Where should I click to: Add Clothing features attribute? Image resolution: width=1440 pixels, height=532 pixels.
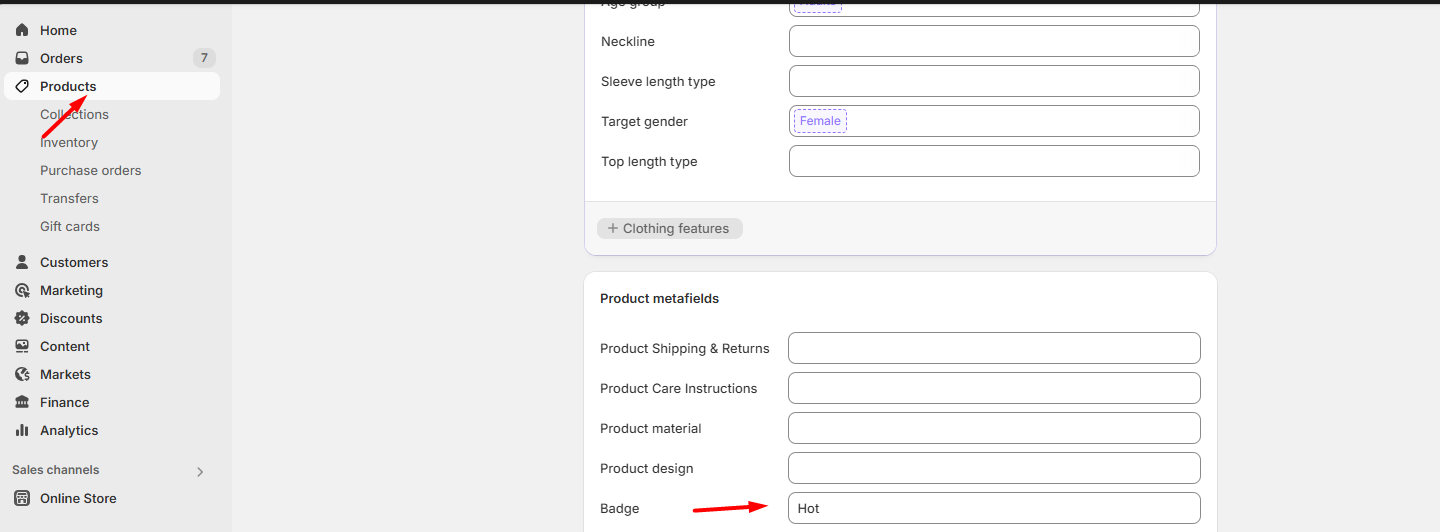point(669,228)
